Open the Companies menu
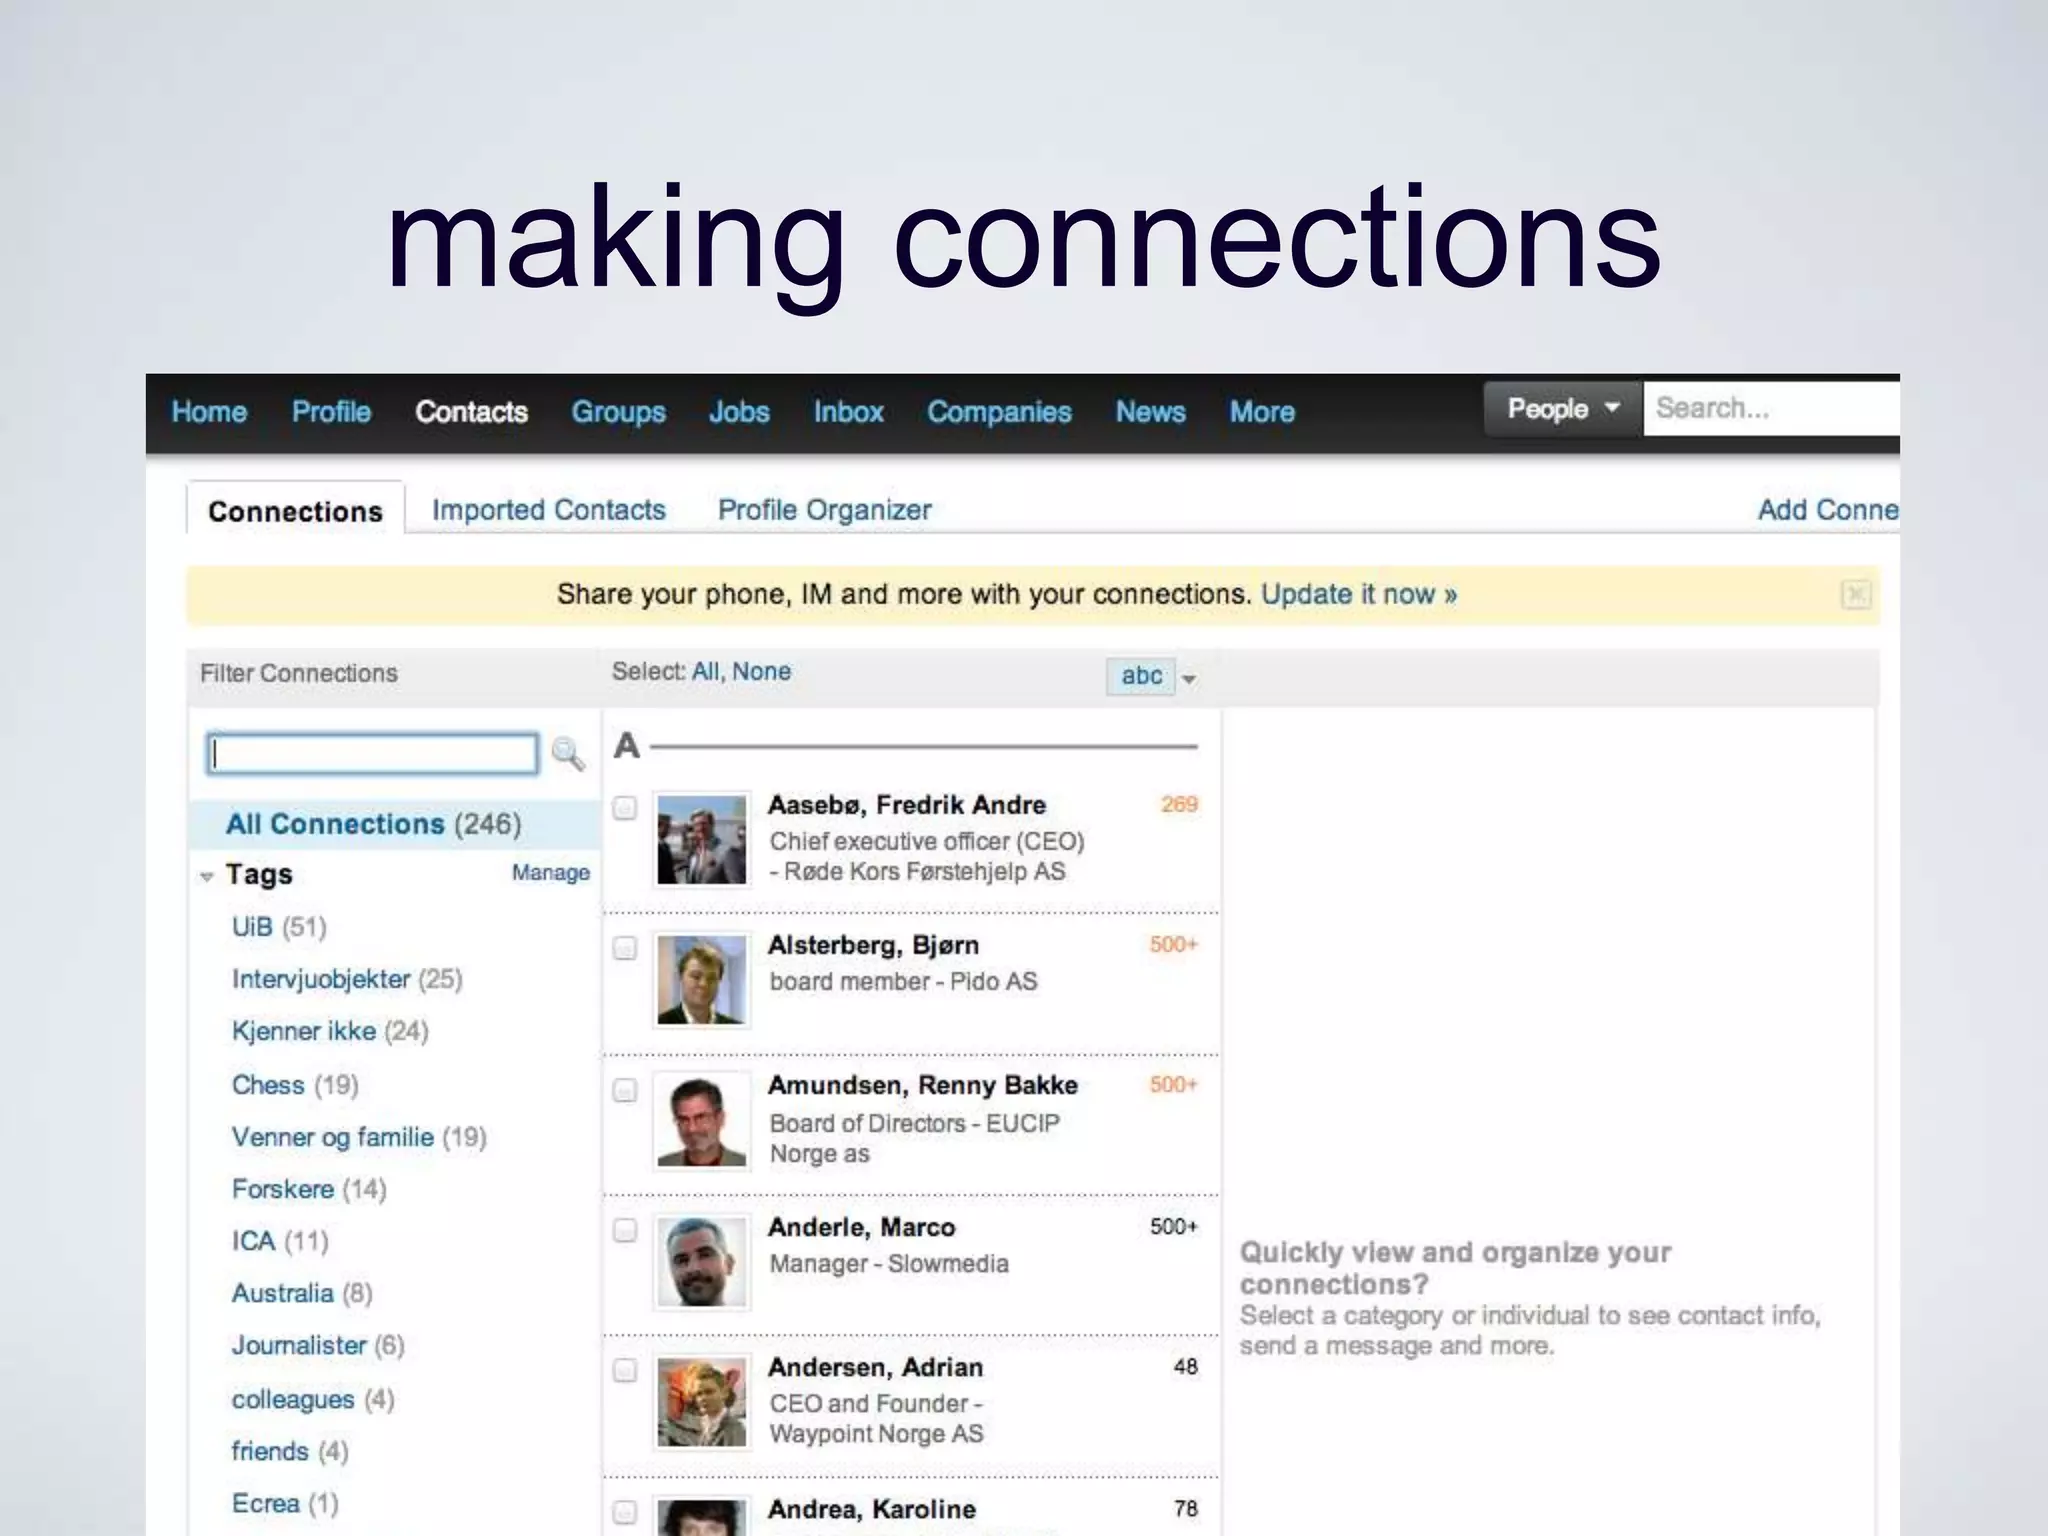Viewport: 2048px width, 1536px height. [999, 412]
